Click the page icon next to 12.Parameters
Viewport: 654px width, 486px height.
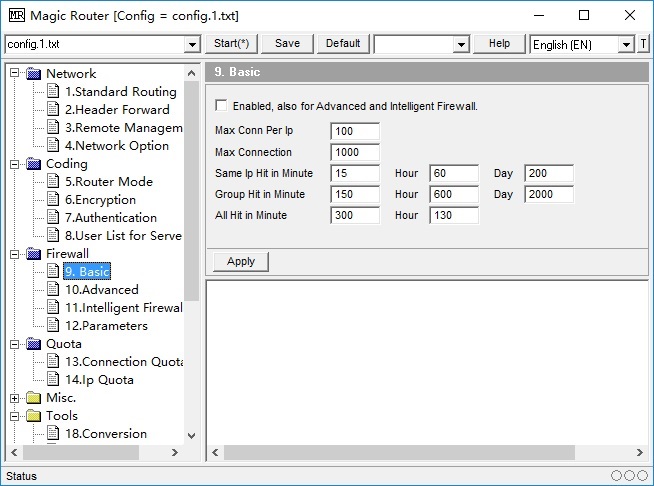click(x=53, y=325)
